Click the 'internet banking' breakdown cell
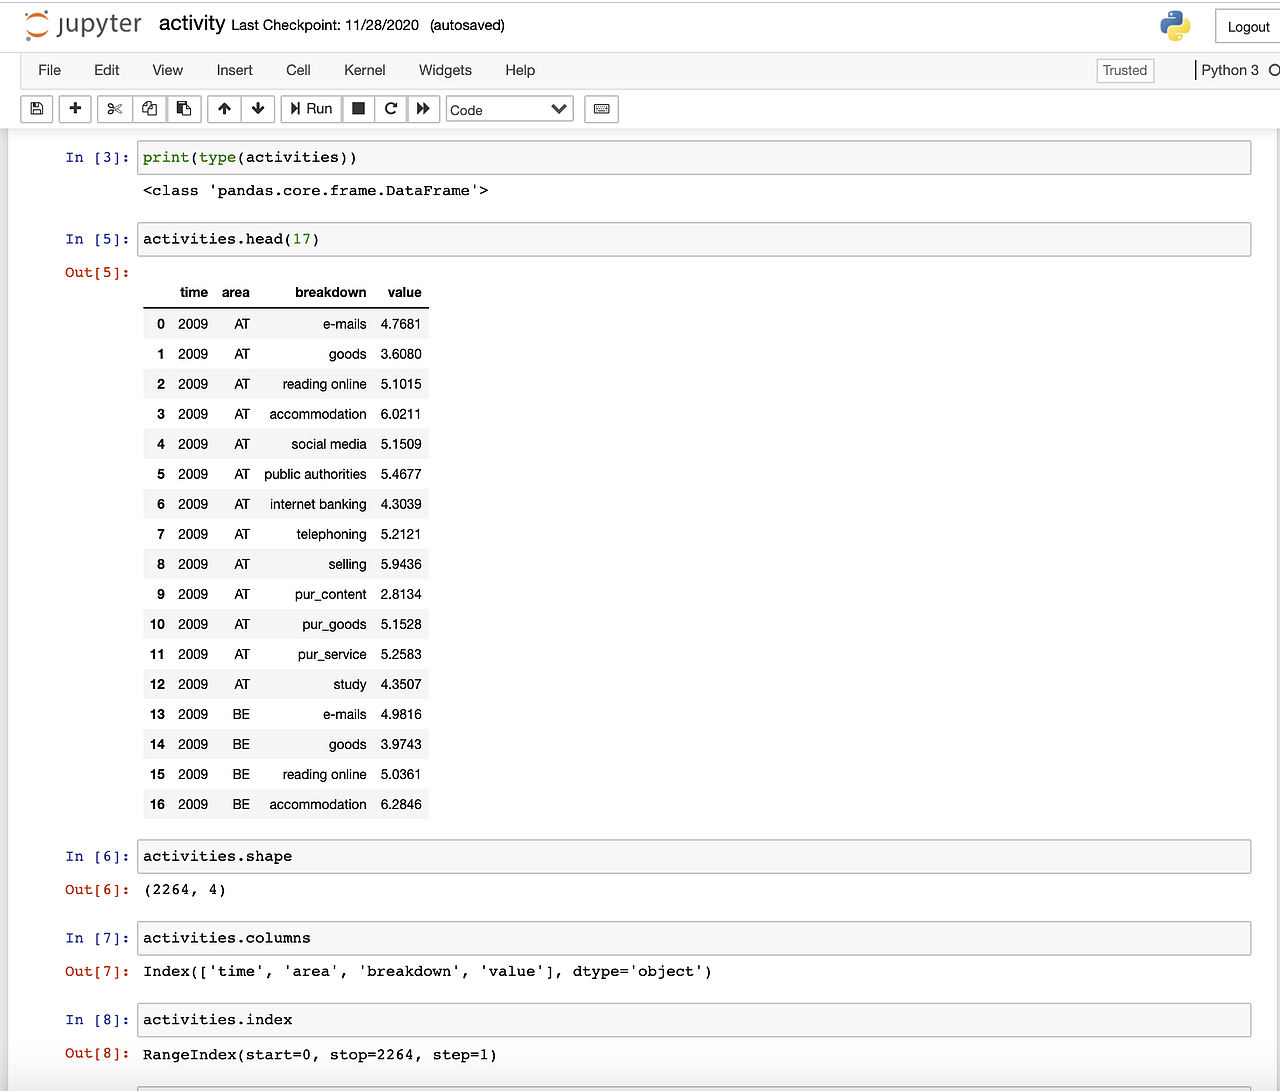This screenshot has height=1091, width=1280. [x=318, y=504]
